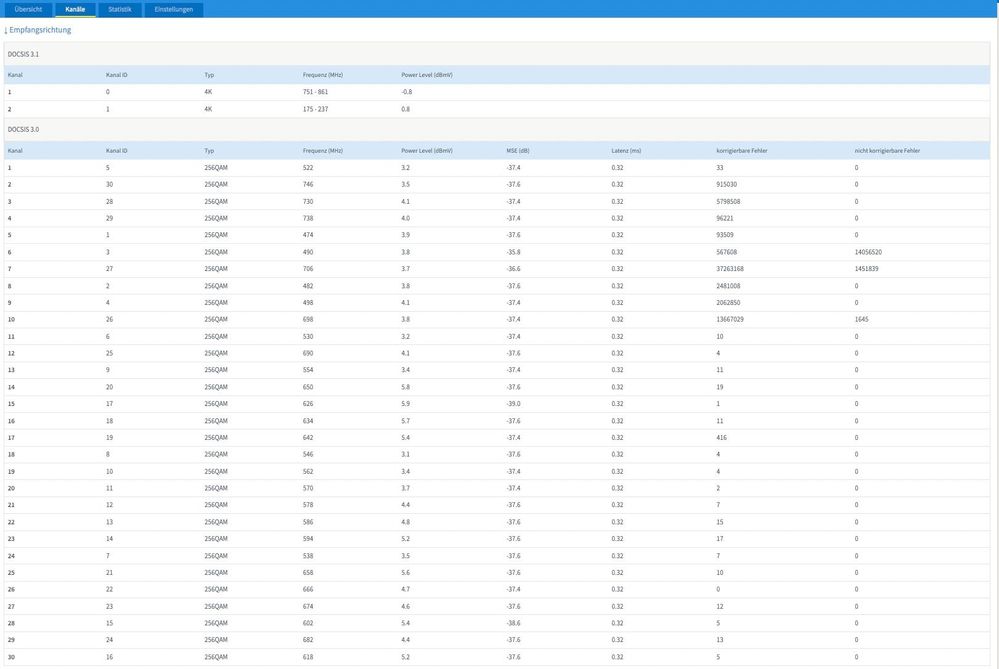This screenshot has width=999, height=669.
Task: Select the frequency 666 cell
Action: pyautogui.click(x=308, y=589)
